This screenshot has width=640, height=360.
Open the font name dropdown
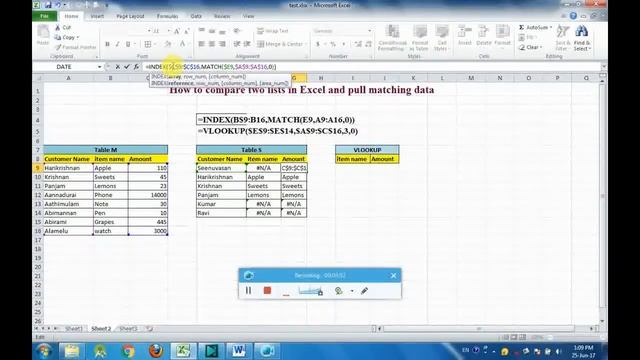(x=149, y=31)
